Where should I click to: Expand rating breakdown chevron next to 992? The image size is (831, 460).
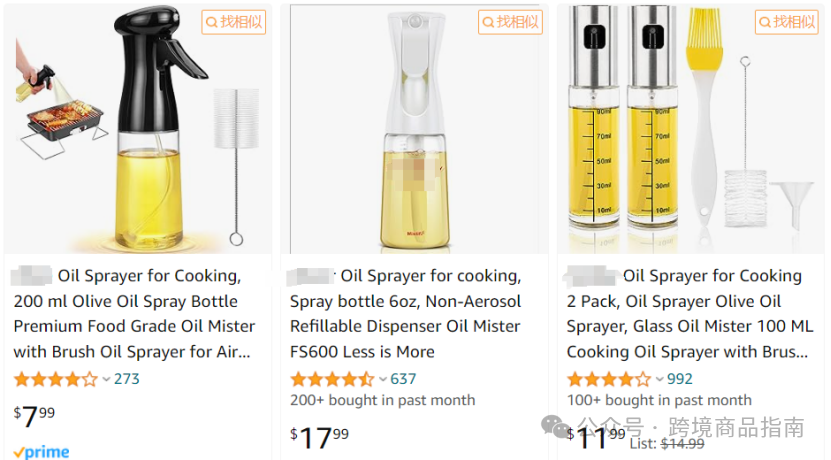[x=659, y=379]
